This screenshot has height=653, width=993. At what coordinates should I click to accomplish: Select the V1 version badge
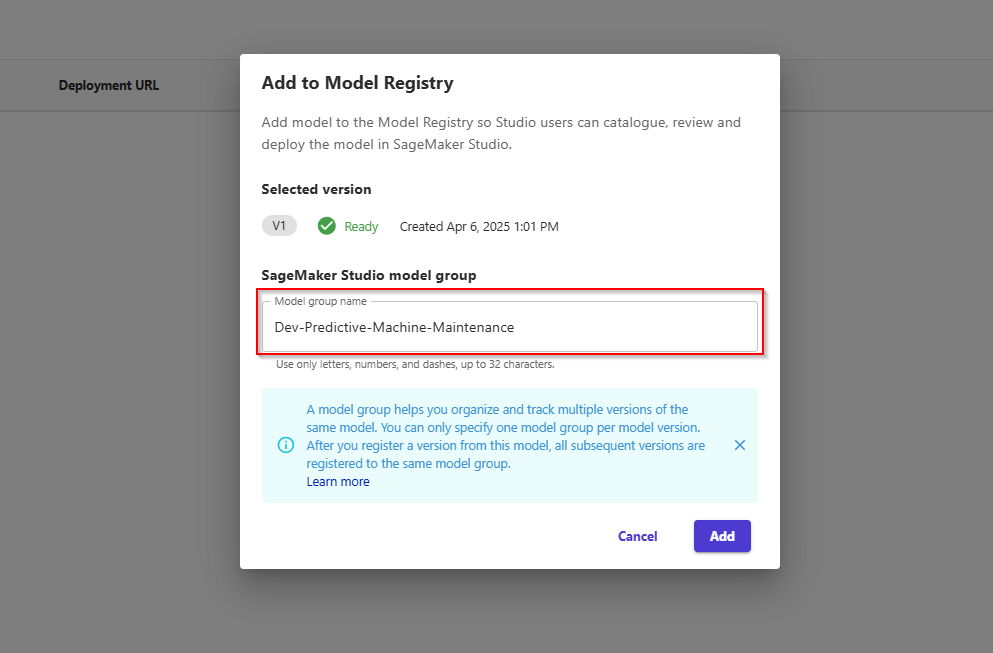(279, 226)
